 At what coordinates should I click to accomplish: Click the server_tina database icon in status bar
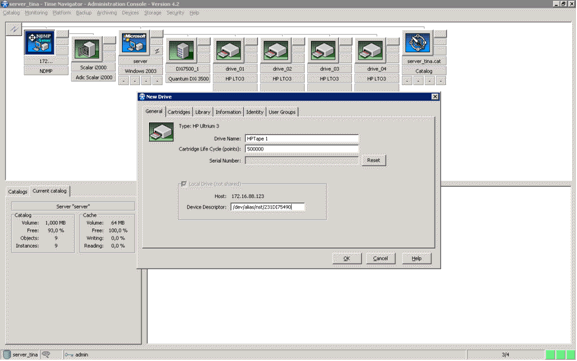7,354
